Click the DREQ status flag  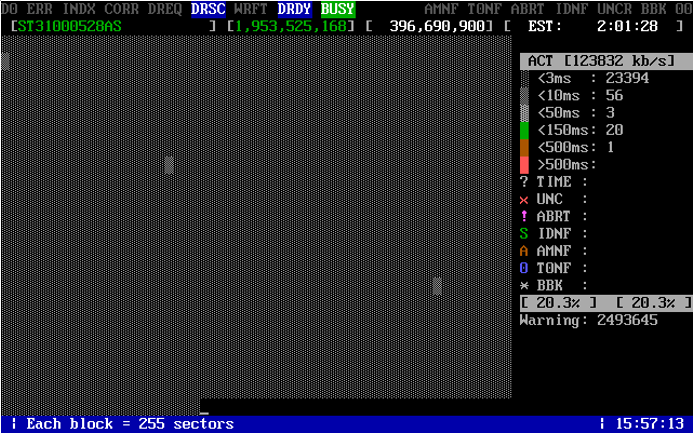165,9
